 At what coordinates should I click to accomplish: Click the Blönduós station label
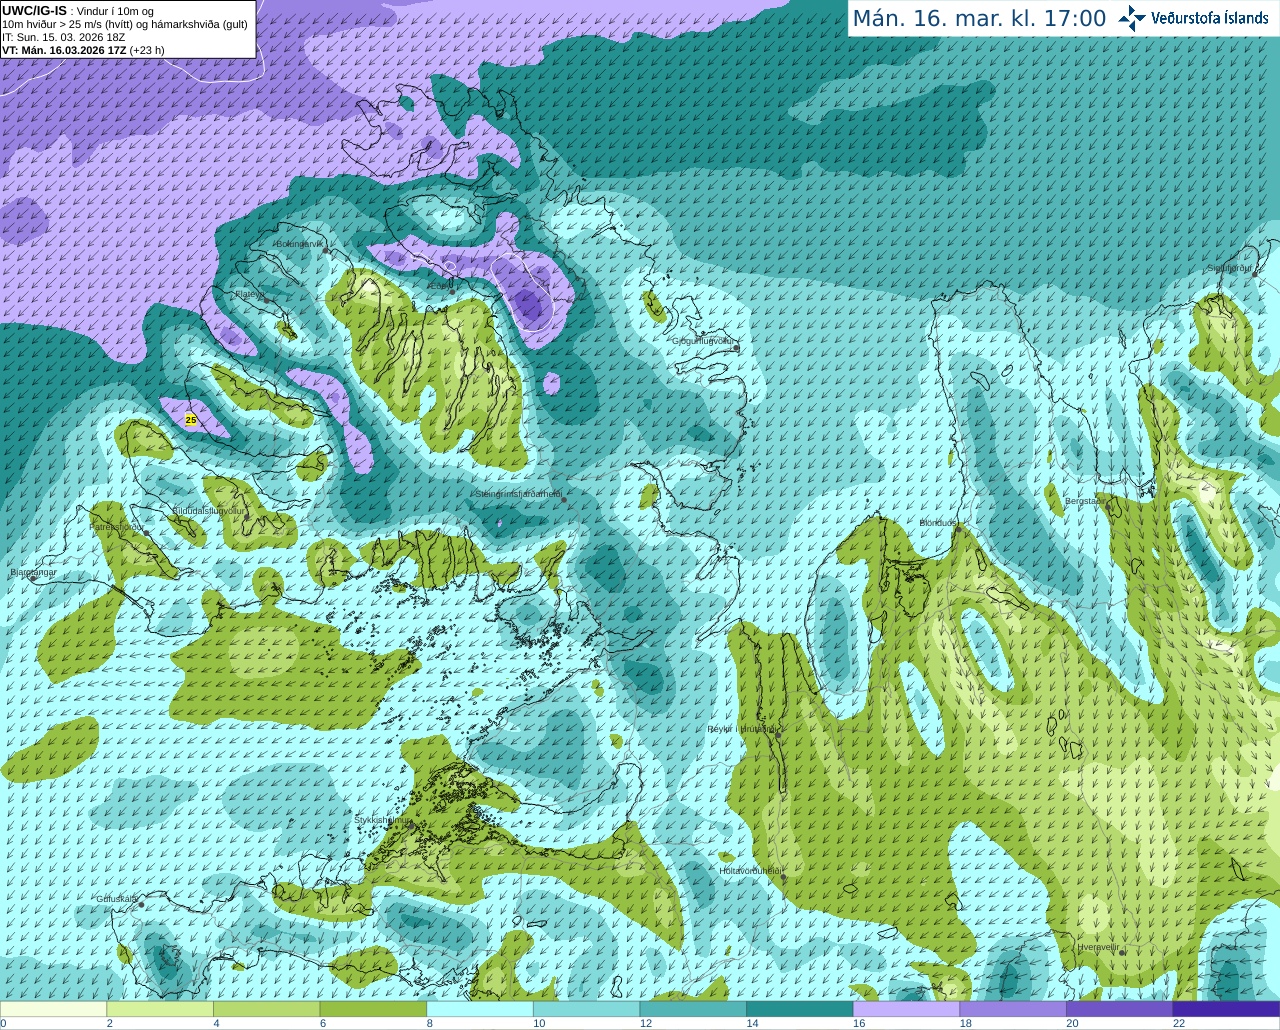(938, 523)
